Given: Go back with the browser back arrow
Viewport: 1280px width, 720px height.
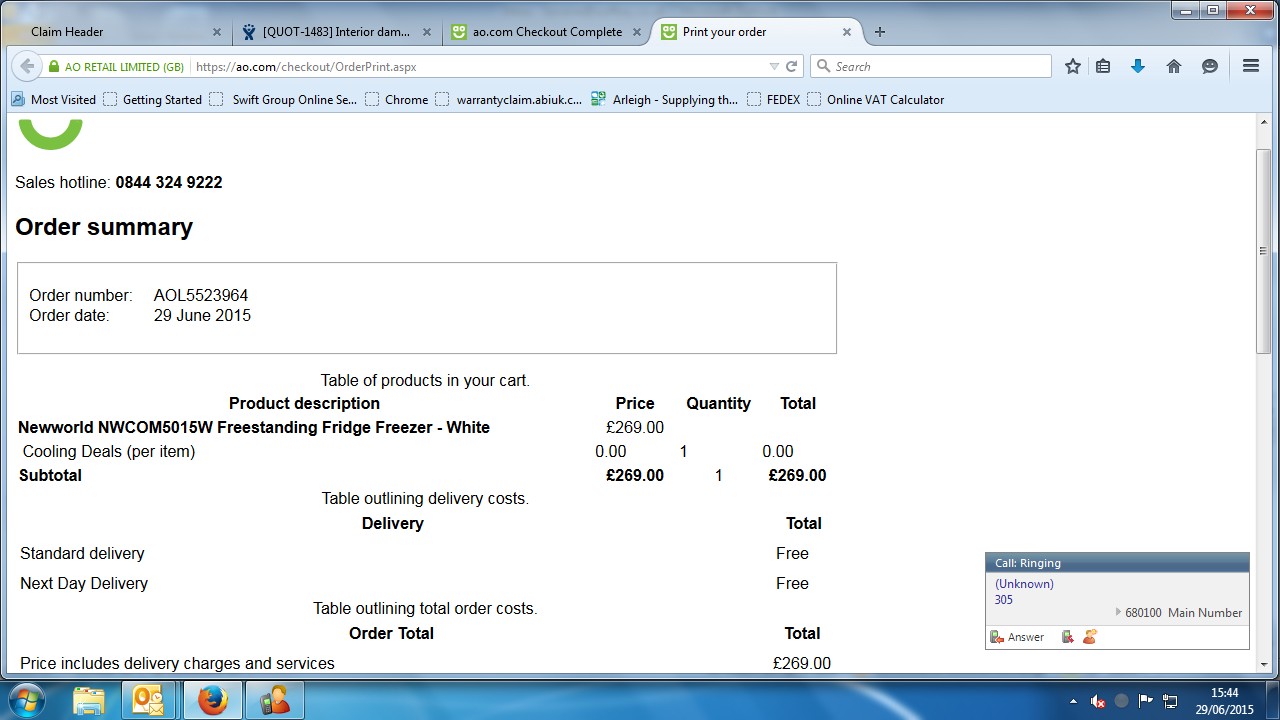Looking at the screenshot, I should click(x=27, y=66).
